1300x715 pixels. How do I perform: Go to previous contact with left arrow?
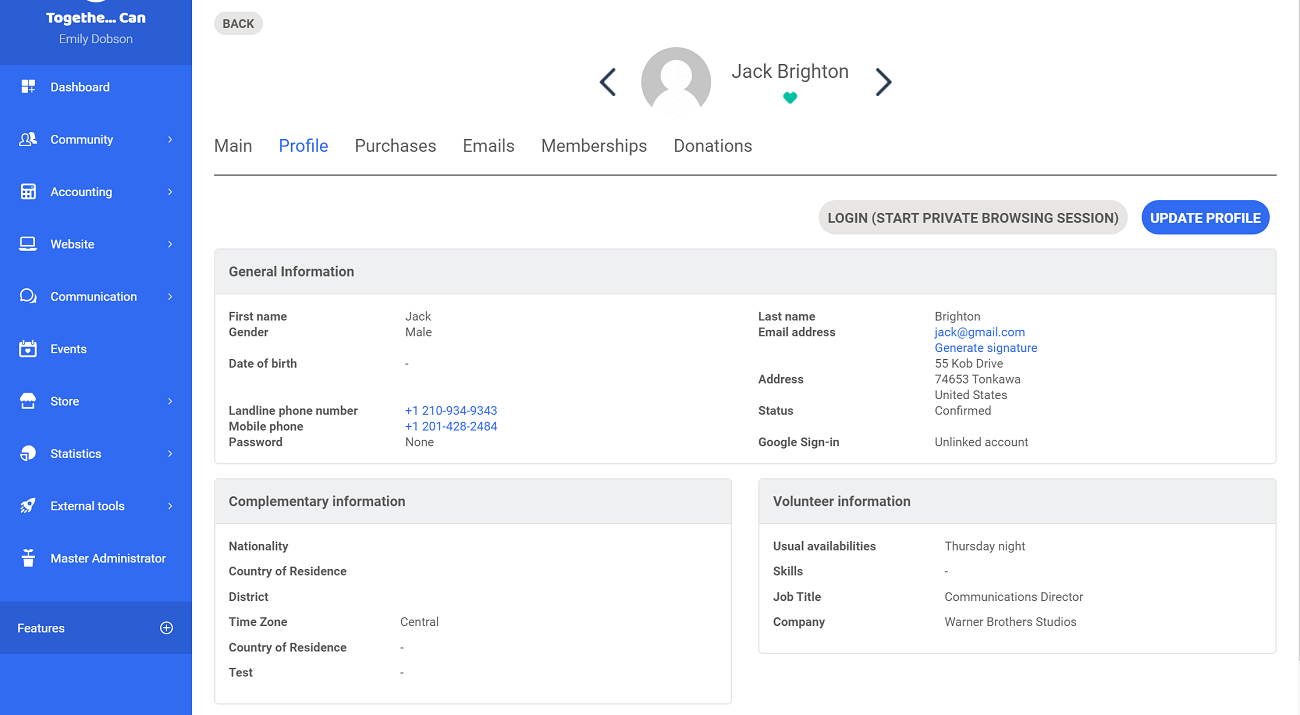pyautogui.click(x=608, y=82)
